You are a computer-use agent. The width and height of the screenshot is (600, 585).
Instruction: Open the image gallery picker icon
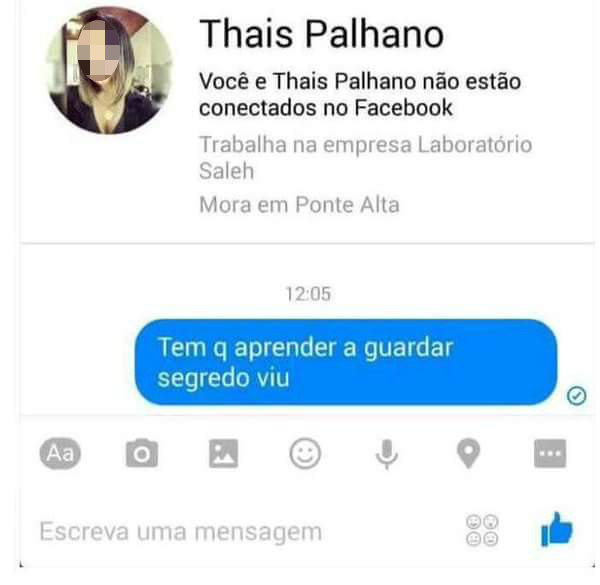tap(223, 454)
